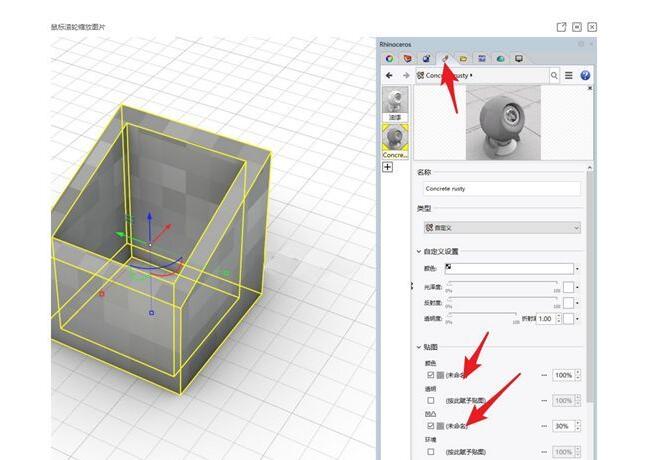Open the color wheel panel tab

point(389,59)
